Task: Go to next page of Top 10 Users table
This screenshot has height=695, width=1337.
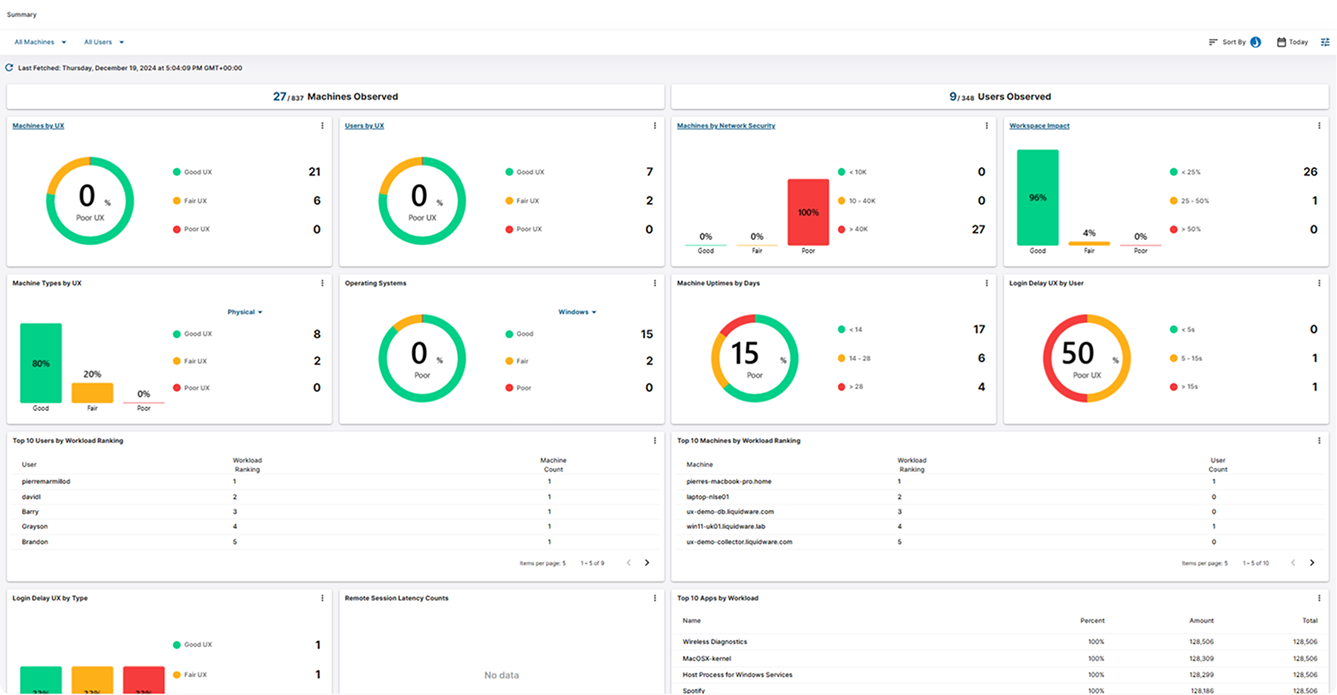Action: (x=647, y=563)
